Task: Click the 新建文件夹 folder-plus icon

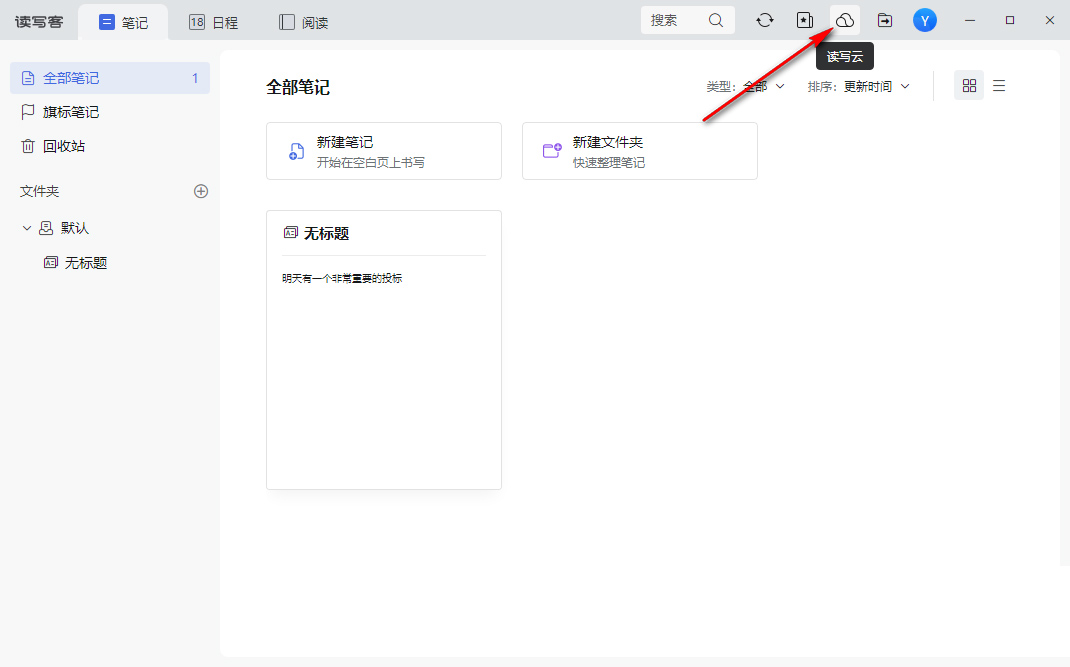Action: click(551, 151)
